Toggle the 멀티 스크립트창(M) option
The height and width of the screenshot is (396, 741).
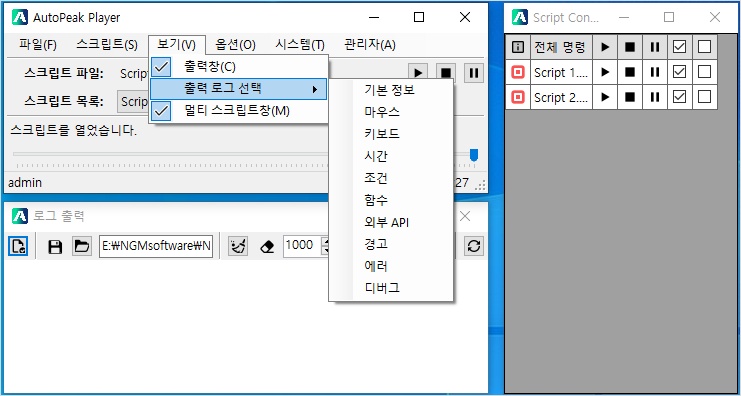pos(239,111)
